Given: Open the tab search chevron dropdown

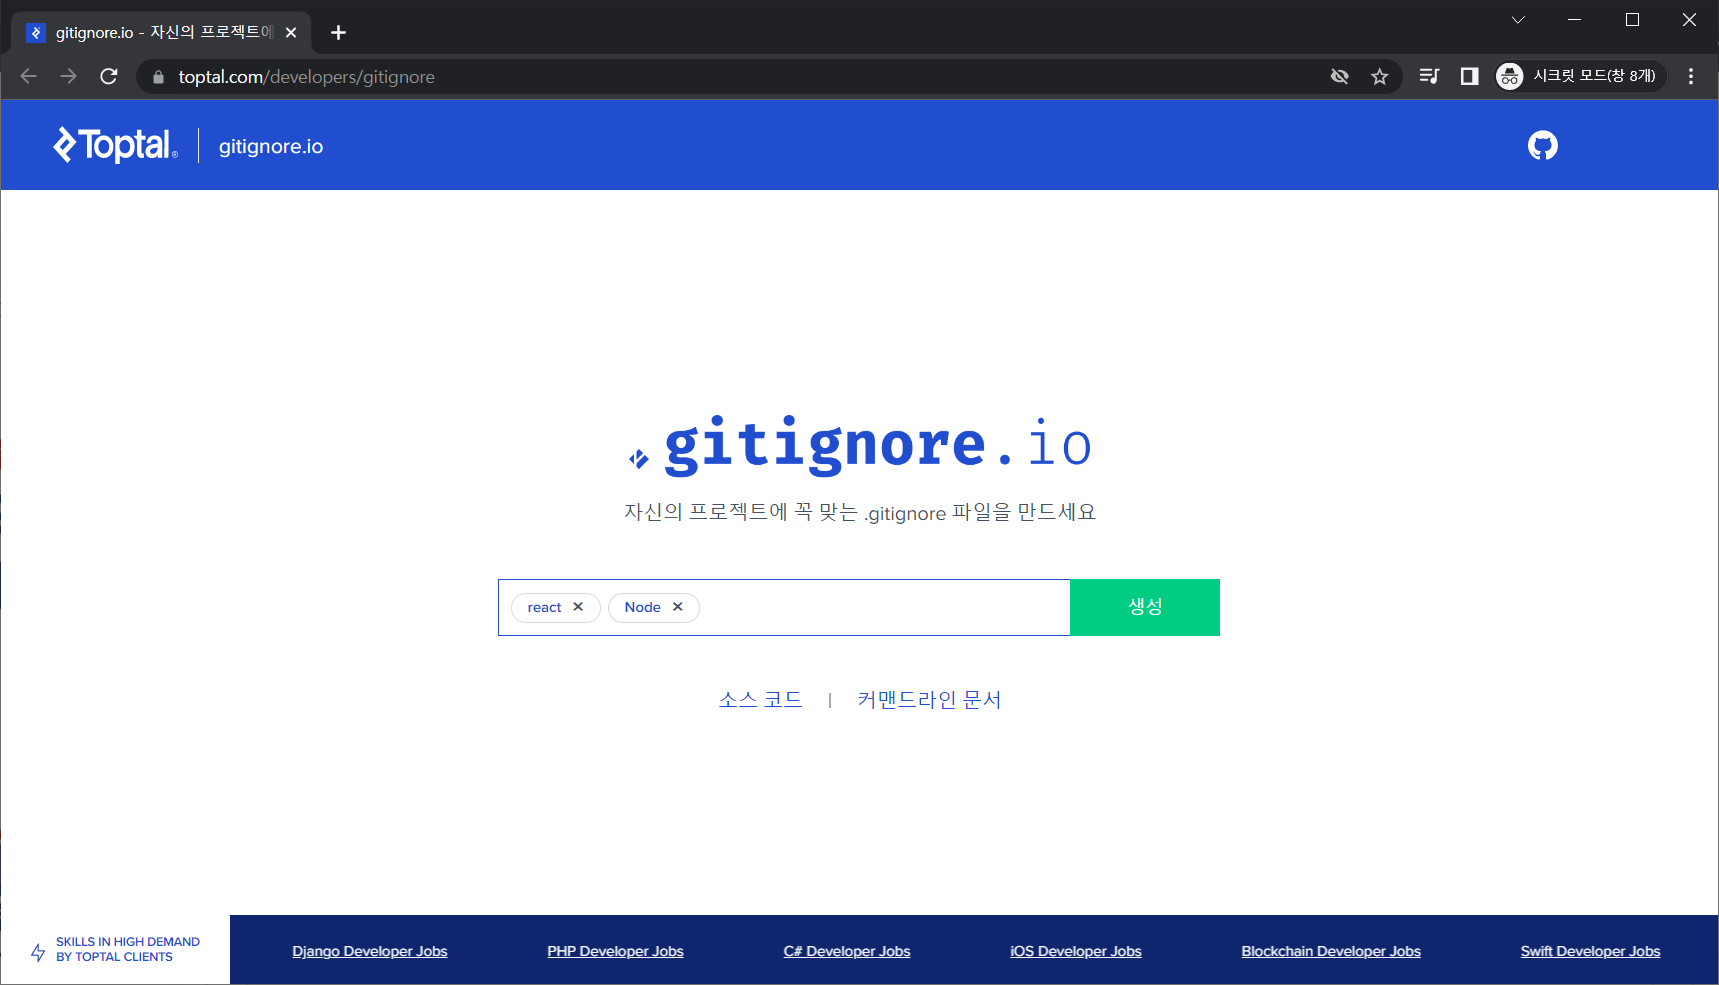Looking at the screenshot, I should pyautogui.click(x=1518, y=20).
